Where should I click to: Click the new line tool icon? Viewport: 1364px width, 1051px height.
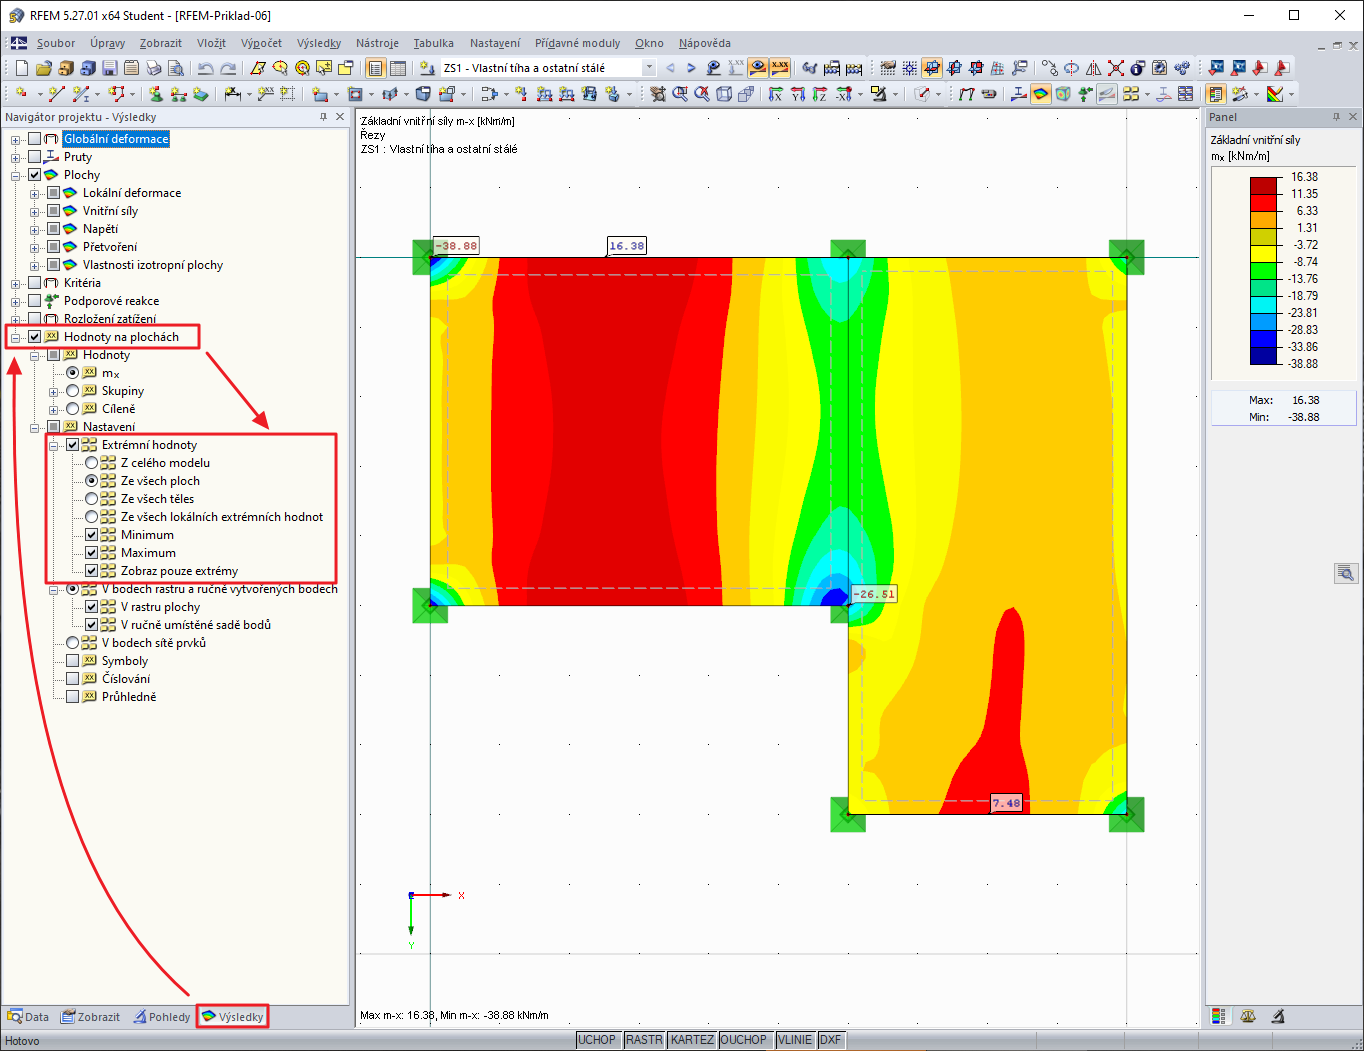56,94
